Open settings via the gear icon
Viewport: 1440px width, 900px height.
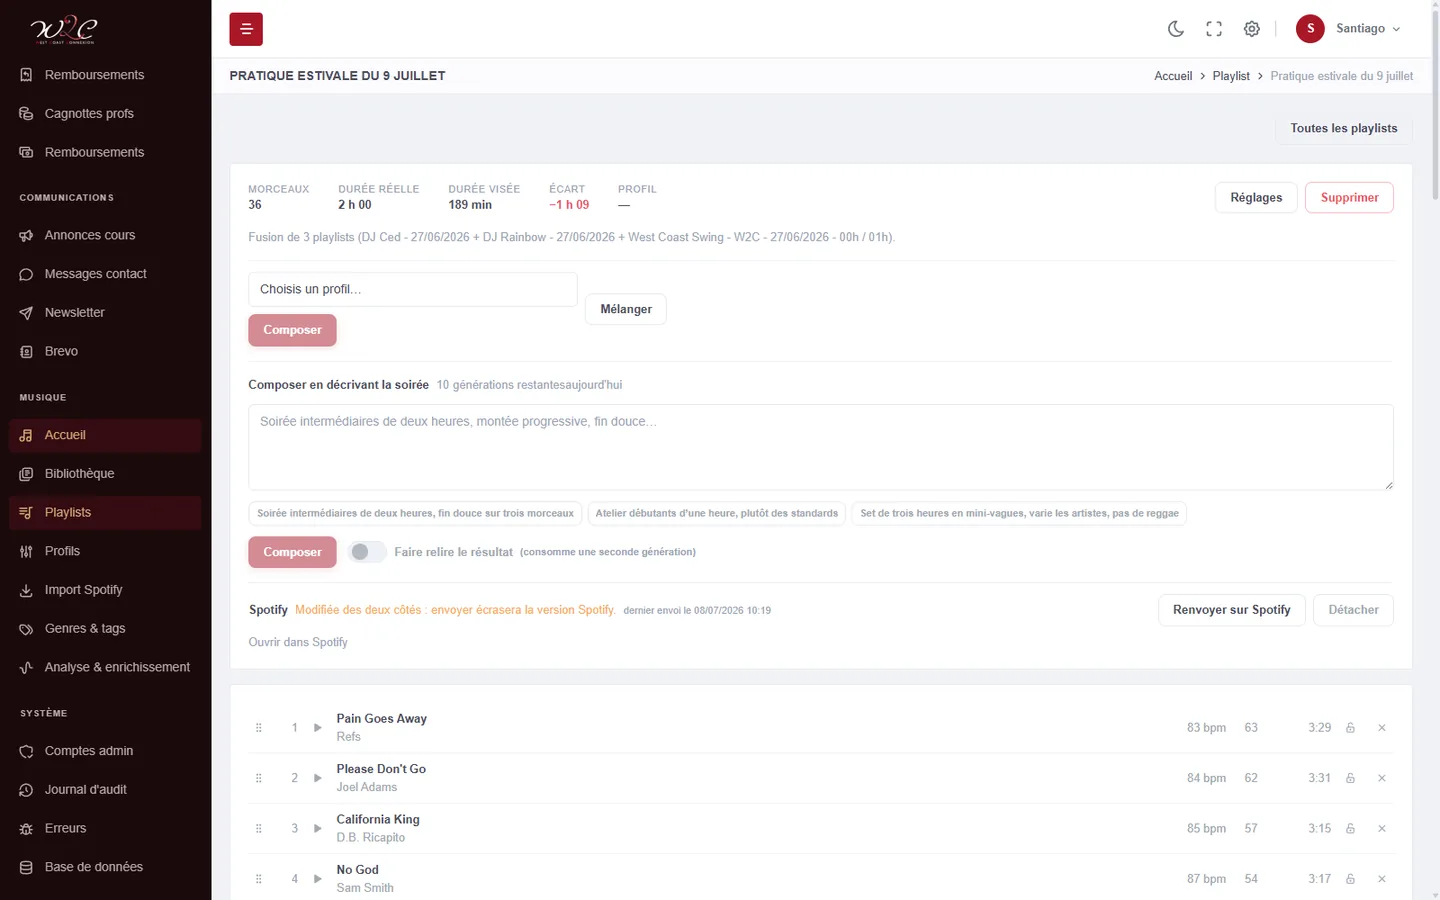point(1252,29)
